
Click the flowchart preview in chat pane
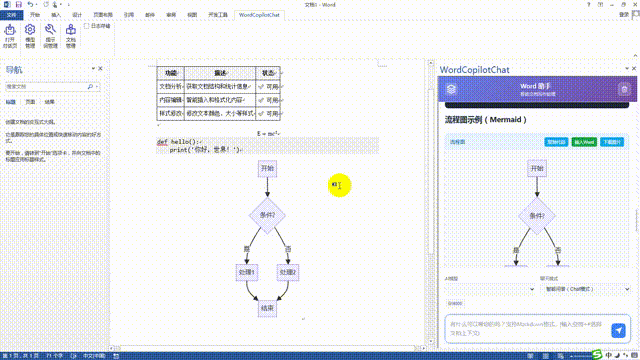[x=537, y=213]
